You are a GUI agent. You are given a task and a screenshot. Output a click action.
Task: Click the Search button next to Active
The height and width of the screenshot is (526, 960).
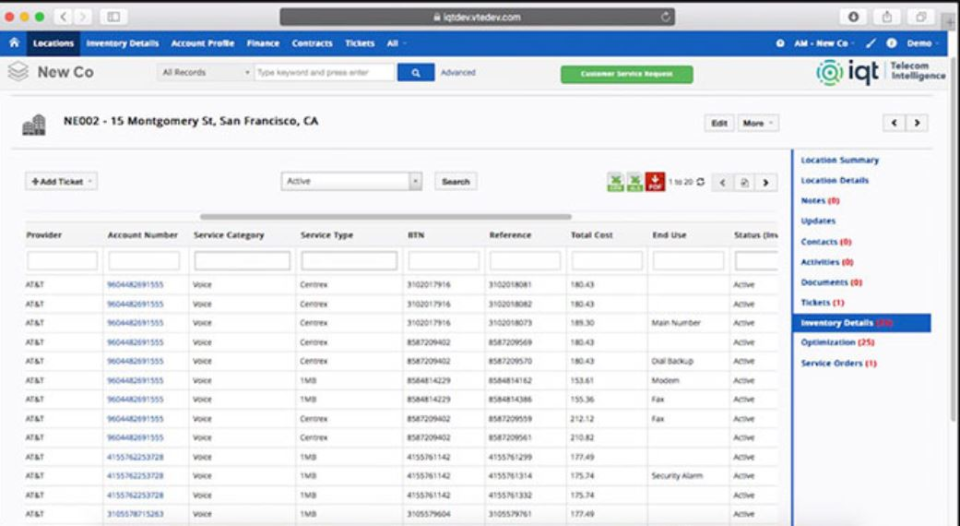456,182
